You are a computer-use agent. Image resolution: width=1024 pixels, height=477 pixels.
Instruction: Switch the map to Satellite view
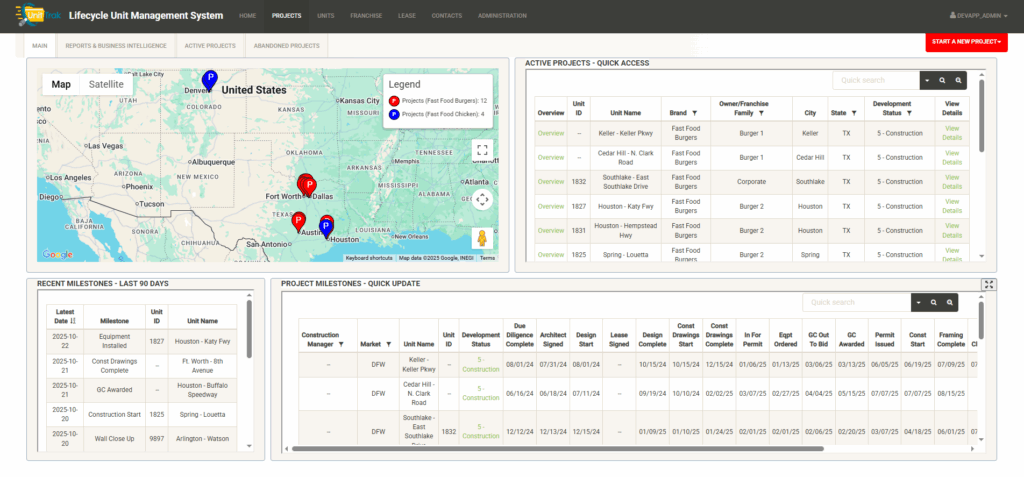click(106, 85)
